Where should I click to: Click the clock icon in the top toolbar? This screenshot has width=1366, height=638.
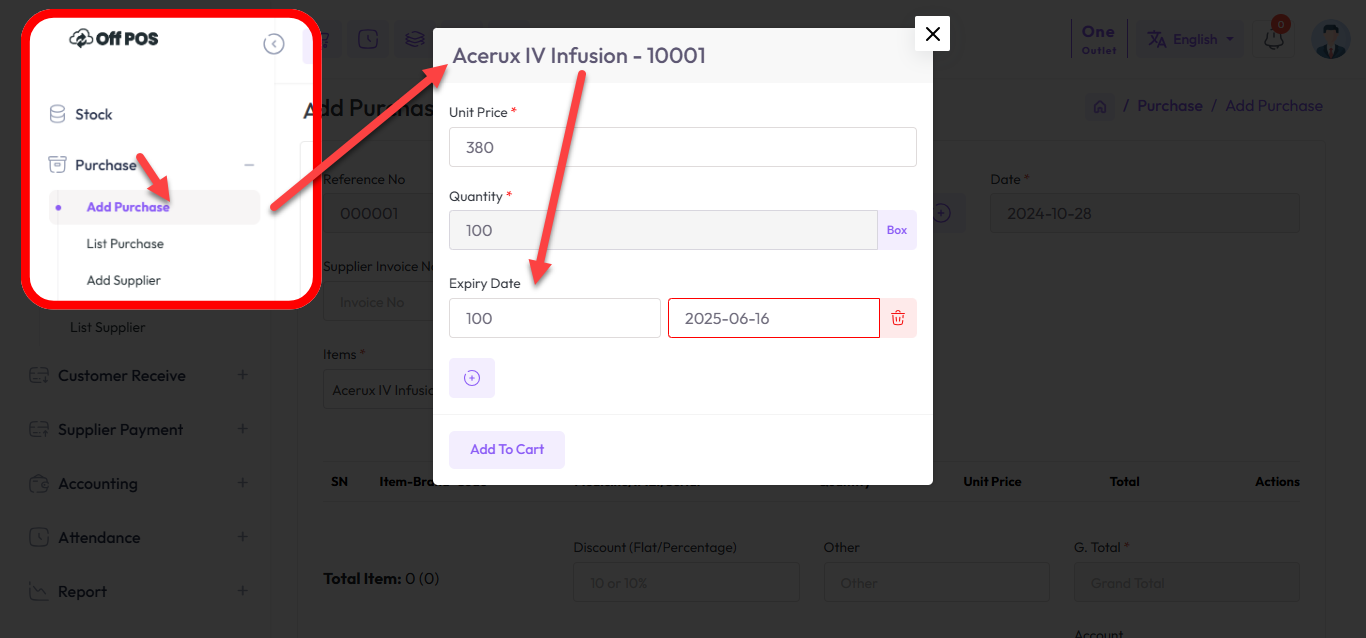click(368, 39)
